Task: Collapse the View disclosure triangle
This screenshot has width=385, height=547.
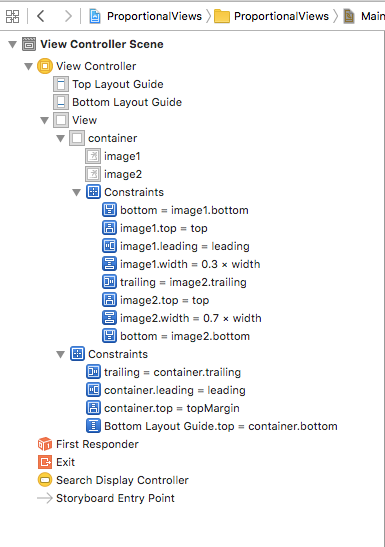Action: coord(45,120)
